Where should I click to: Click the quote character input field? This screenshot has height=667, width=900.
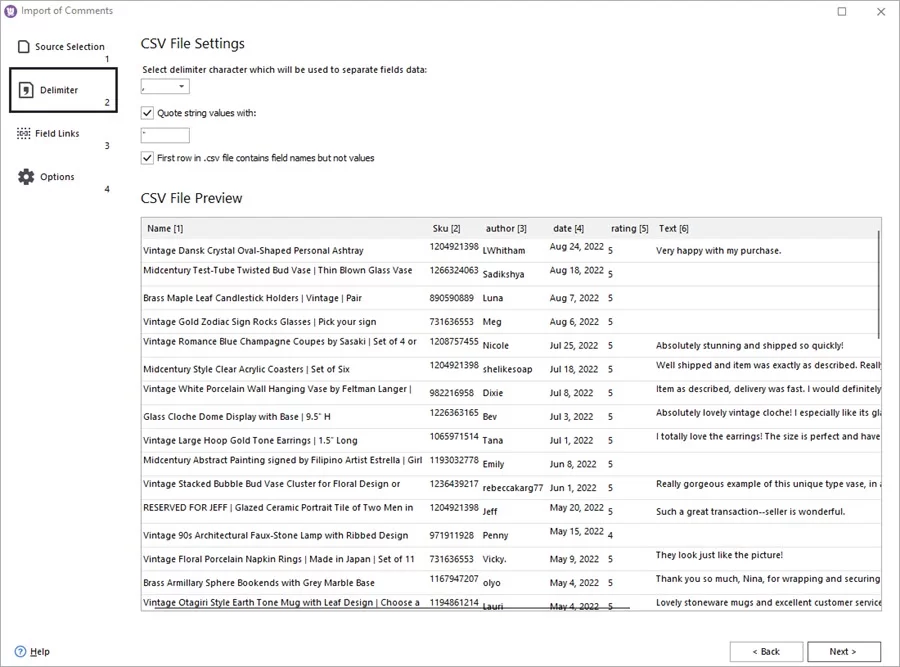164,134
